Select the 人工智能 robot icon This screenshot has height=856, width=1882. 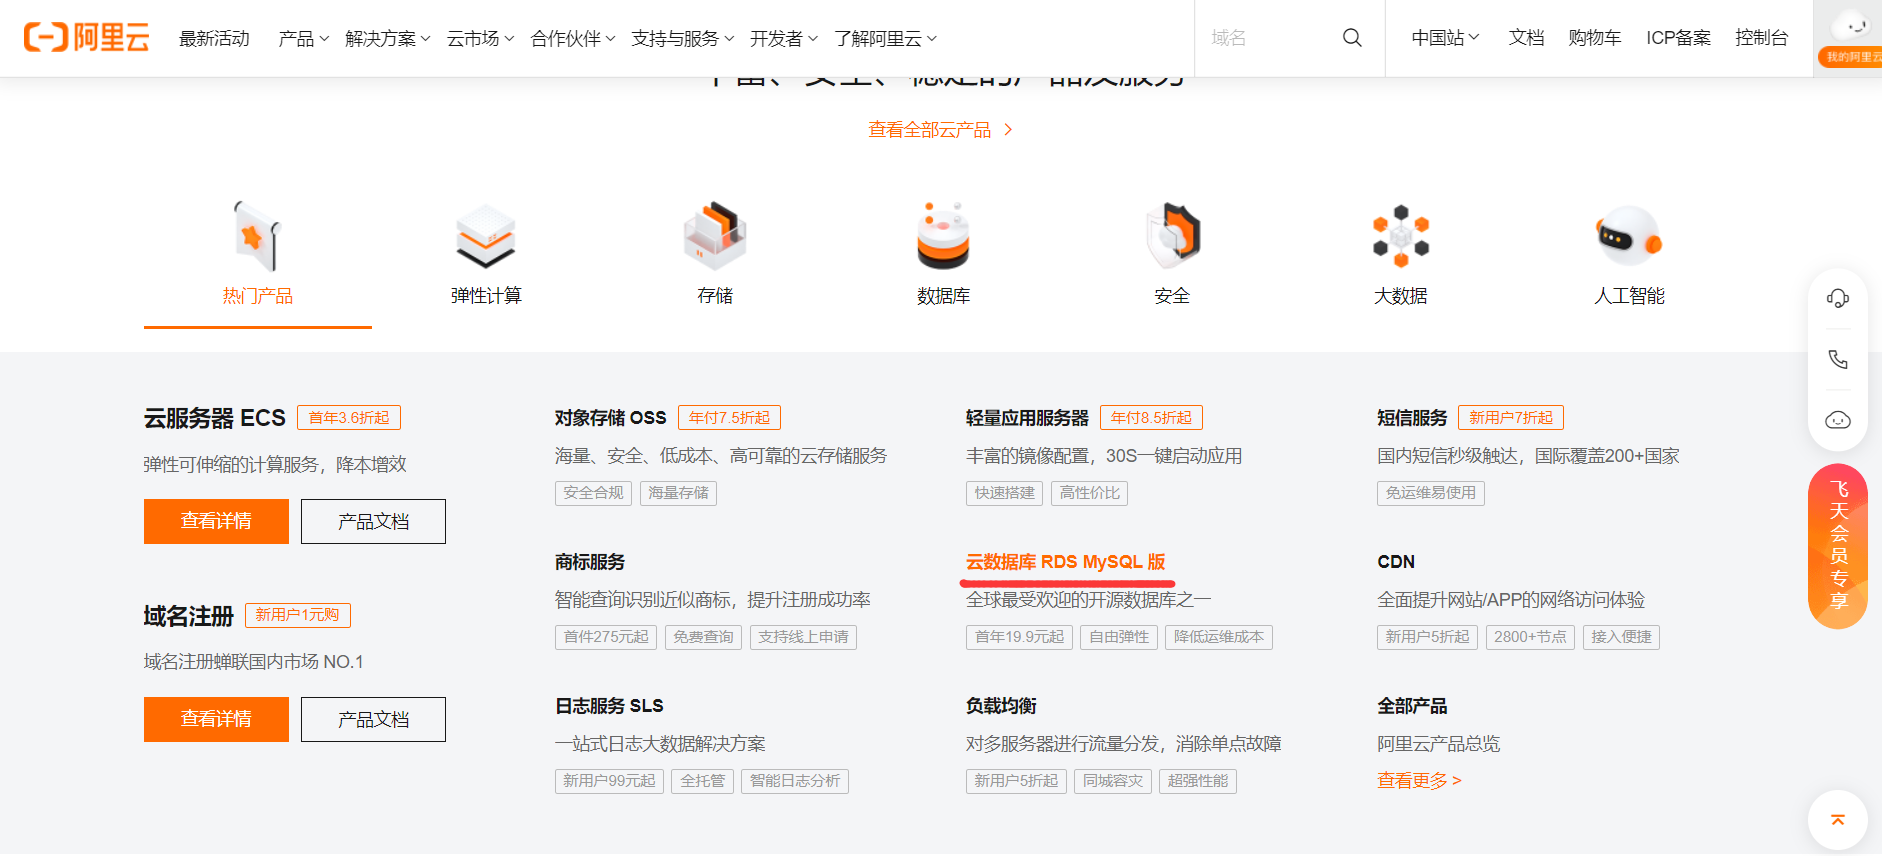(x=1629, y=238)
